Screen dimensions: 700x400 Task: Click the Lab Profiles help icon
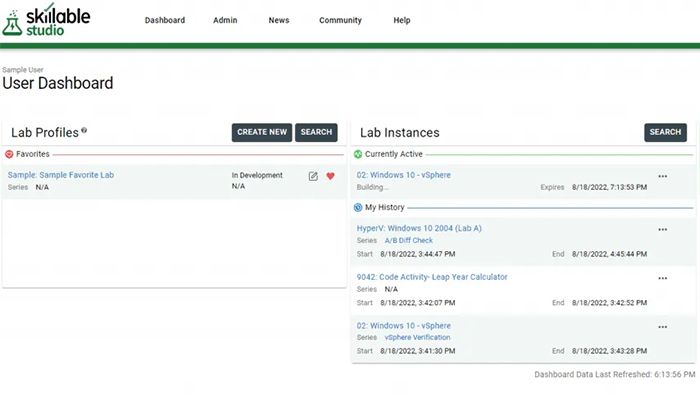pyautogui.click(x=84, y=130)
